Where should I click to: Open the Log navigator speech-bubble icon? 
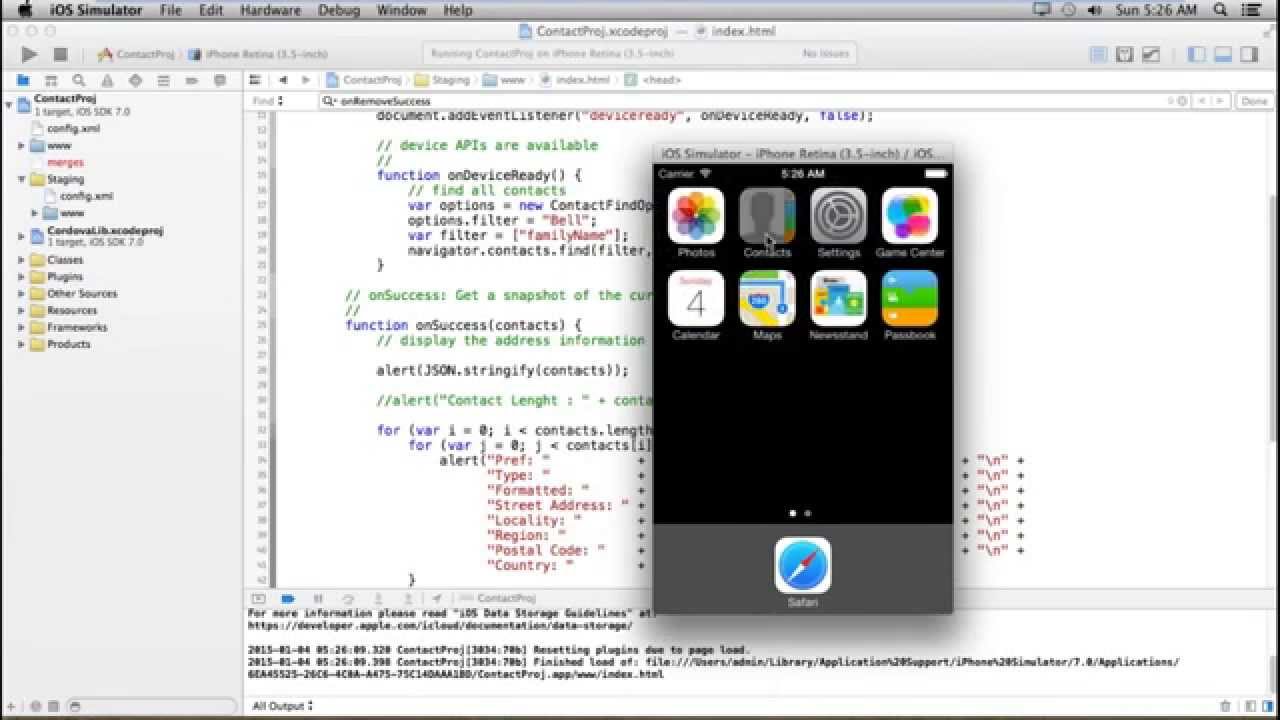219,80
